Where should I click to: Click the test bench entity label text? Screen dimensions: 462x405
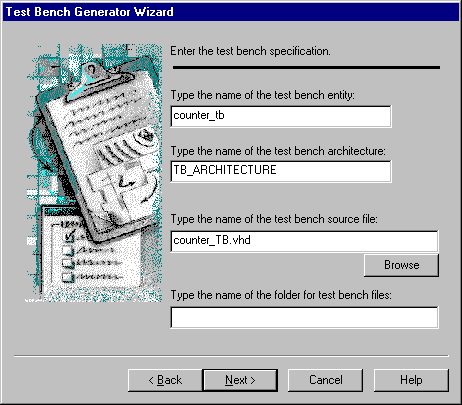(263, 95)
